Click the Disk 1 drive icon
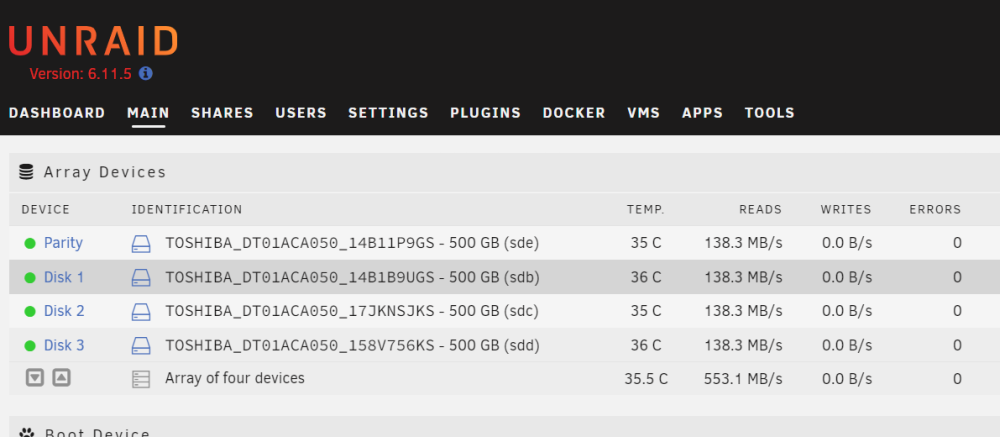Viewport: 1000px width, 437px height. [141, 278]
